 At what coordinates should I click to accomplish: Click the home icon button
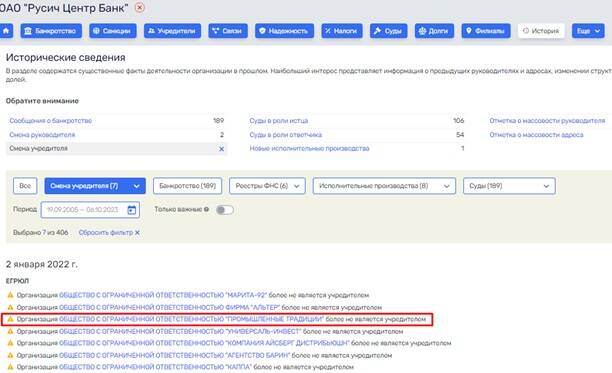(x=6, y=31)
